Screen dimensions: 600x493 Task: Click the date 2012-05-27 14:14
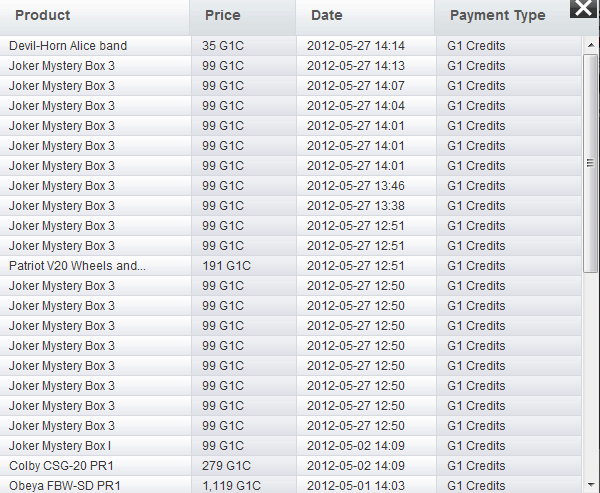(x=356, y=46)
